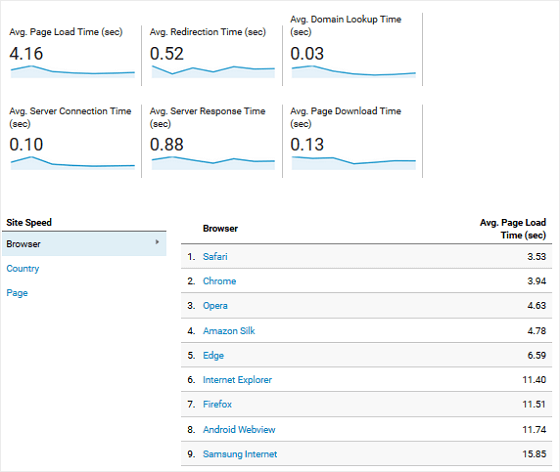Open the Safari browser link

[x=215, y=256]
